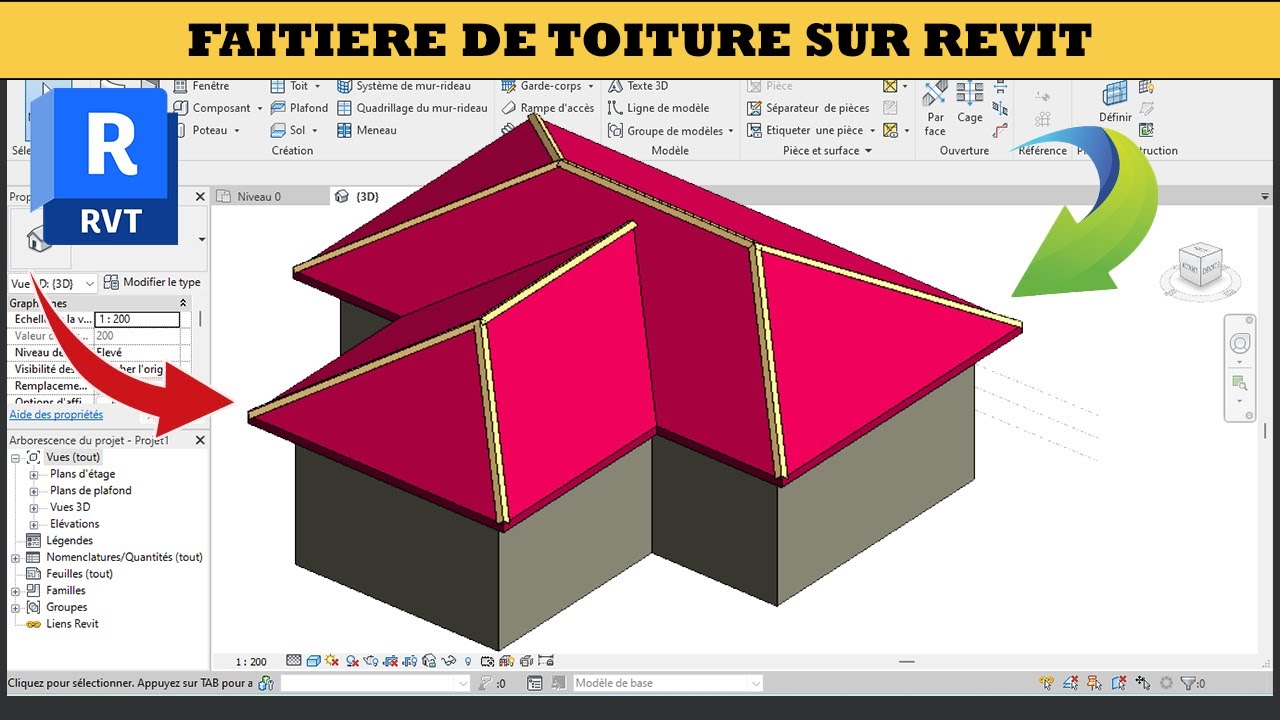Collapse the Graphismes section chevron
This screenshot has width=1280, height=720.
point(183,303)
